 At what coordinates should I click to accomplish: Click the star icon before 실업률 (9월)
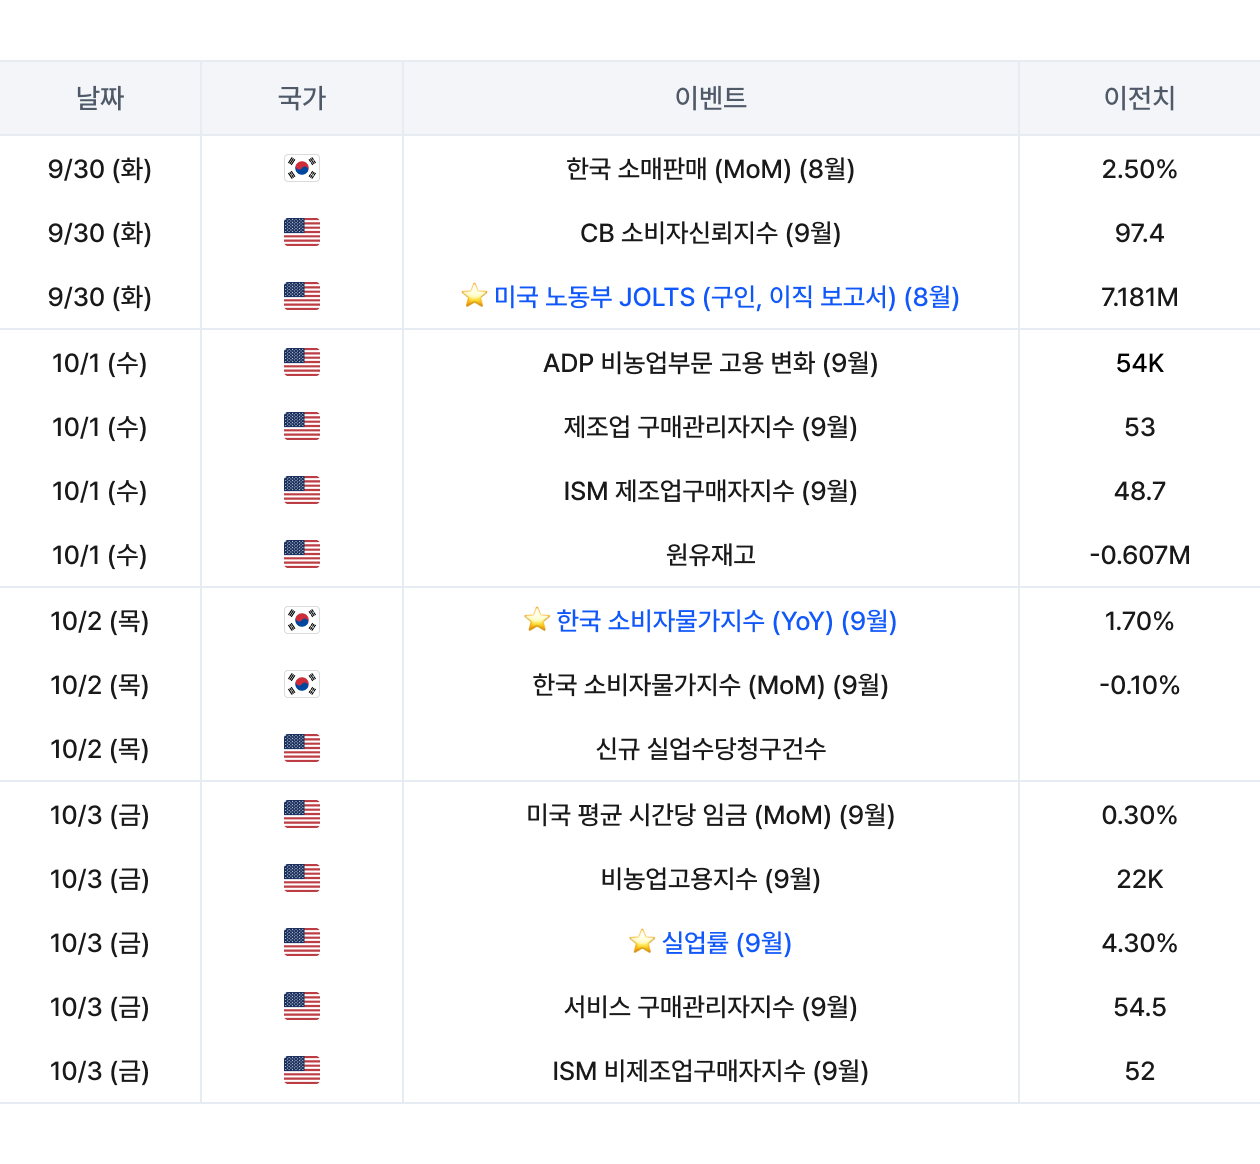pyautogui.click(x=642, y=942)
